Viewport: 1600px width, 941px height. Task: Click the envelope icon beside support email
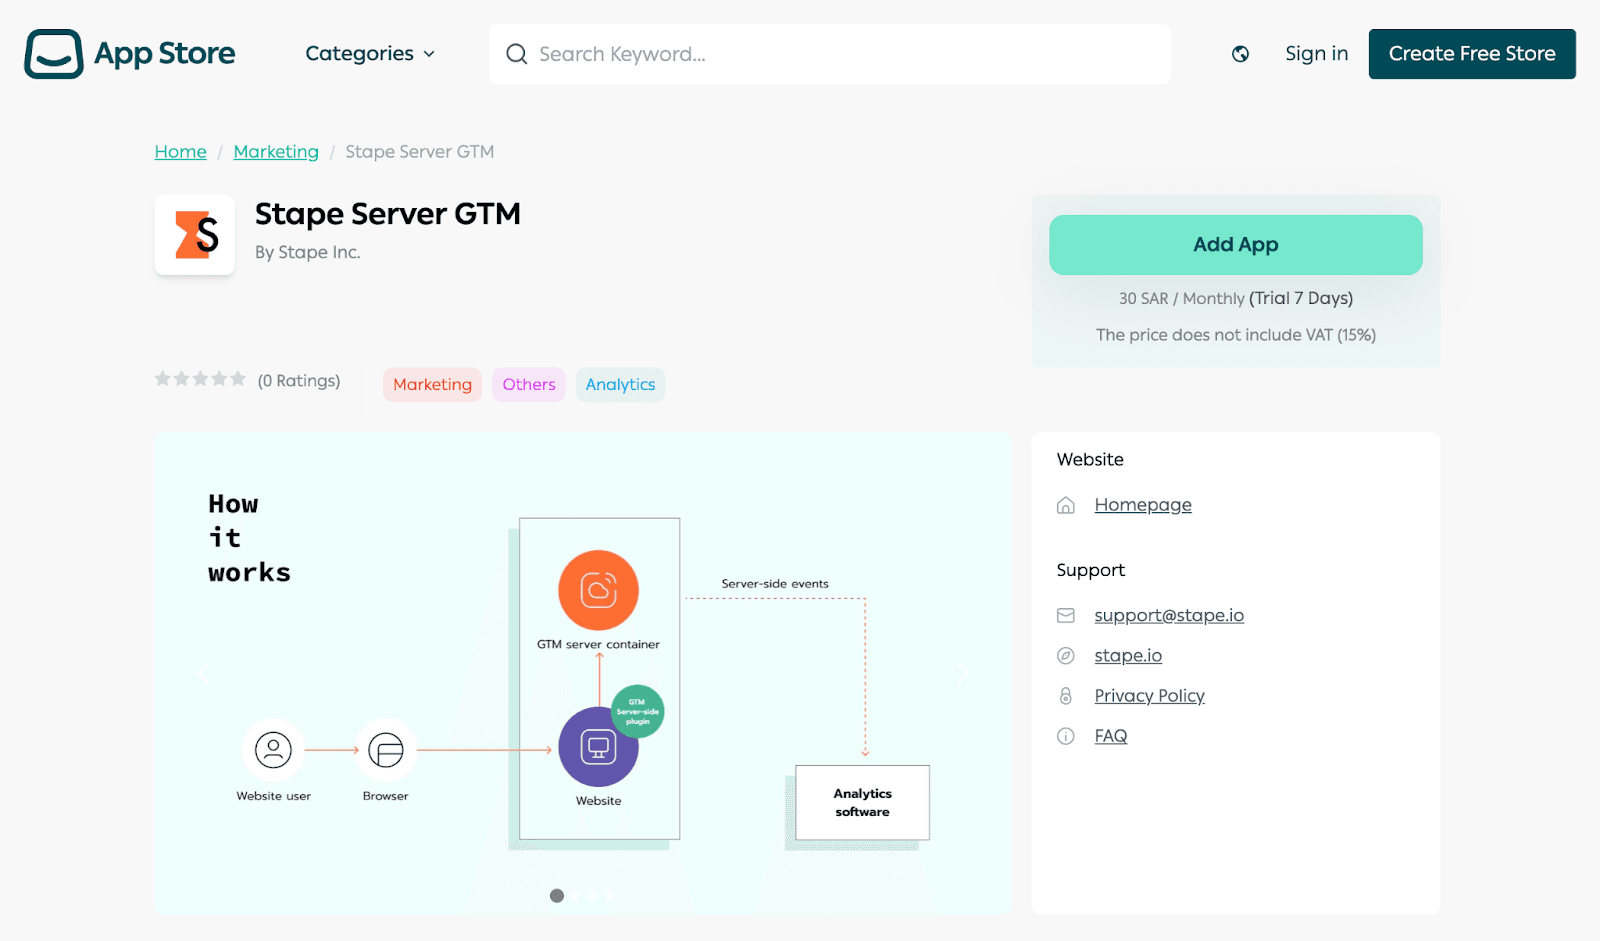[x=1066, y=616]
